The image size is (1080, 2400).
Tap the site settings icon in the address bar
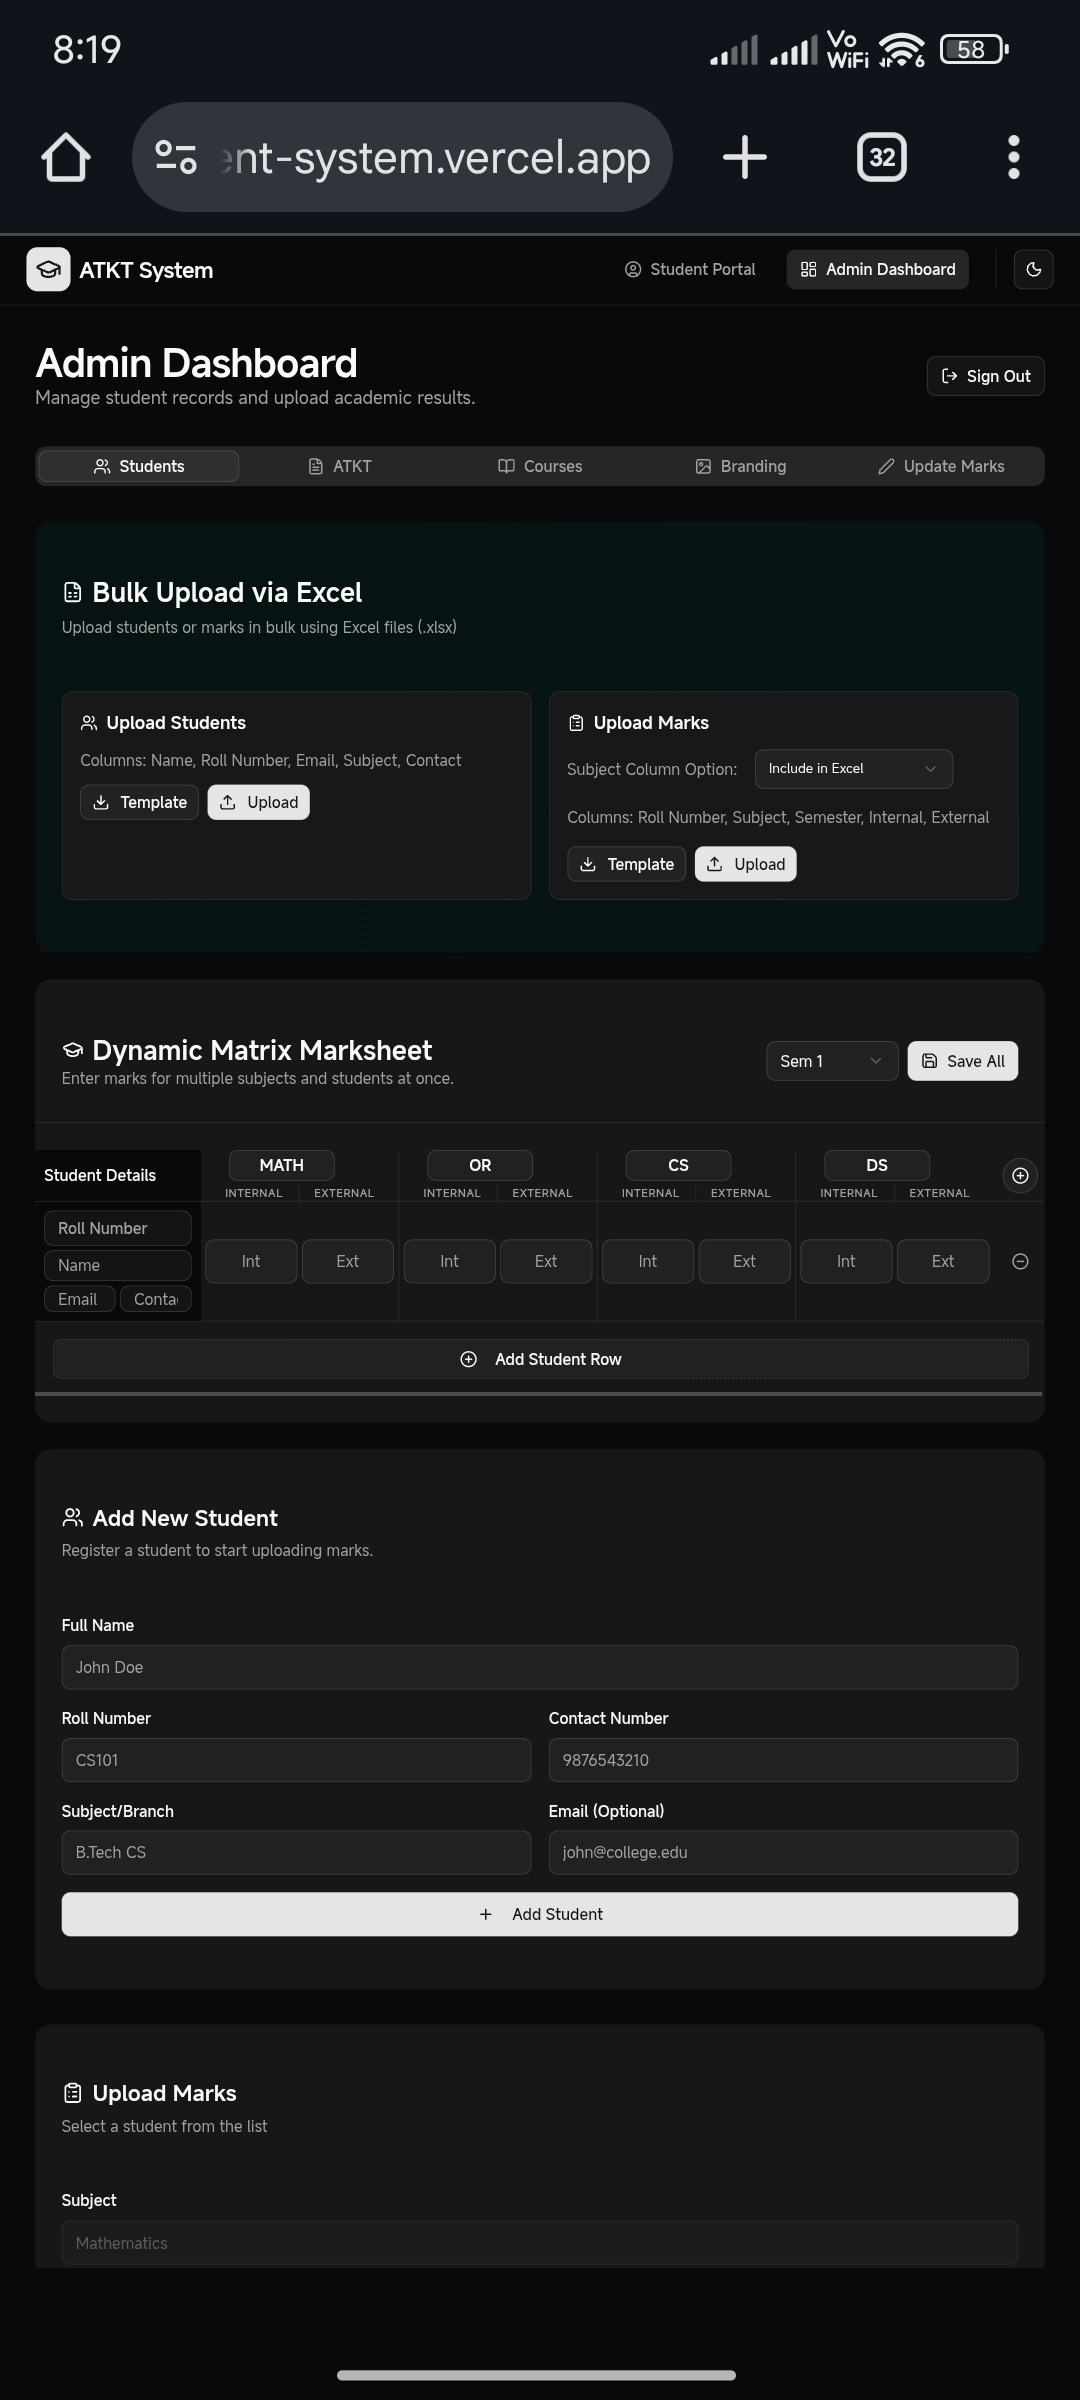click(x=176, y=158)
